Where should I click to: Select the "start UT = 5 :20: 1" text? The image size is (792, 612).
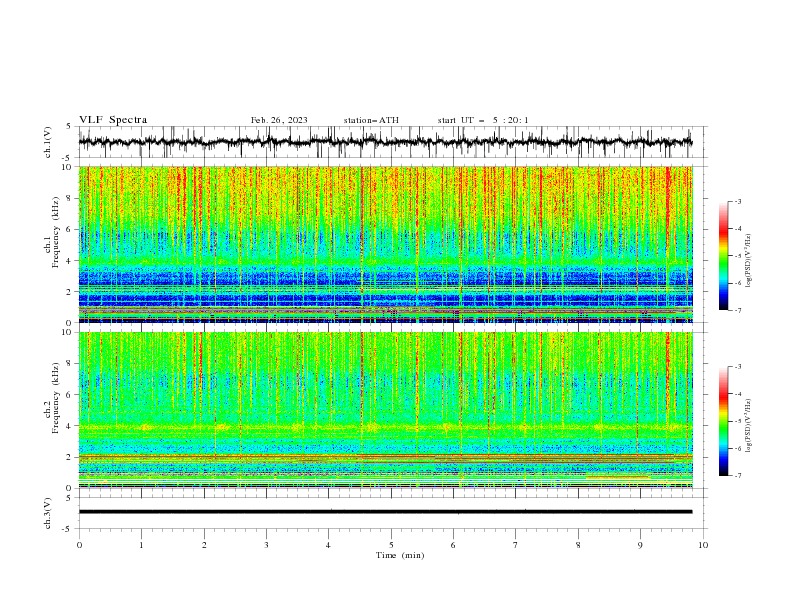pos(483,120)
